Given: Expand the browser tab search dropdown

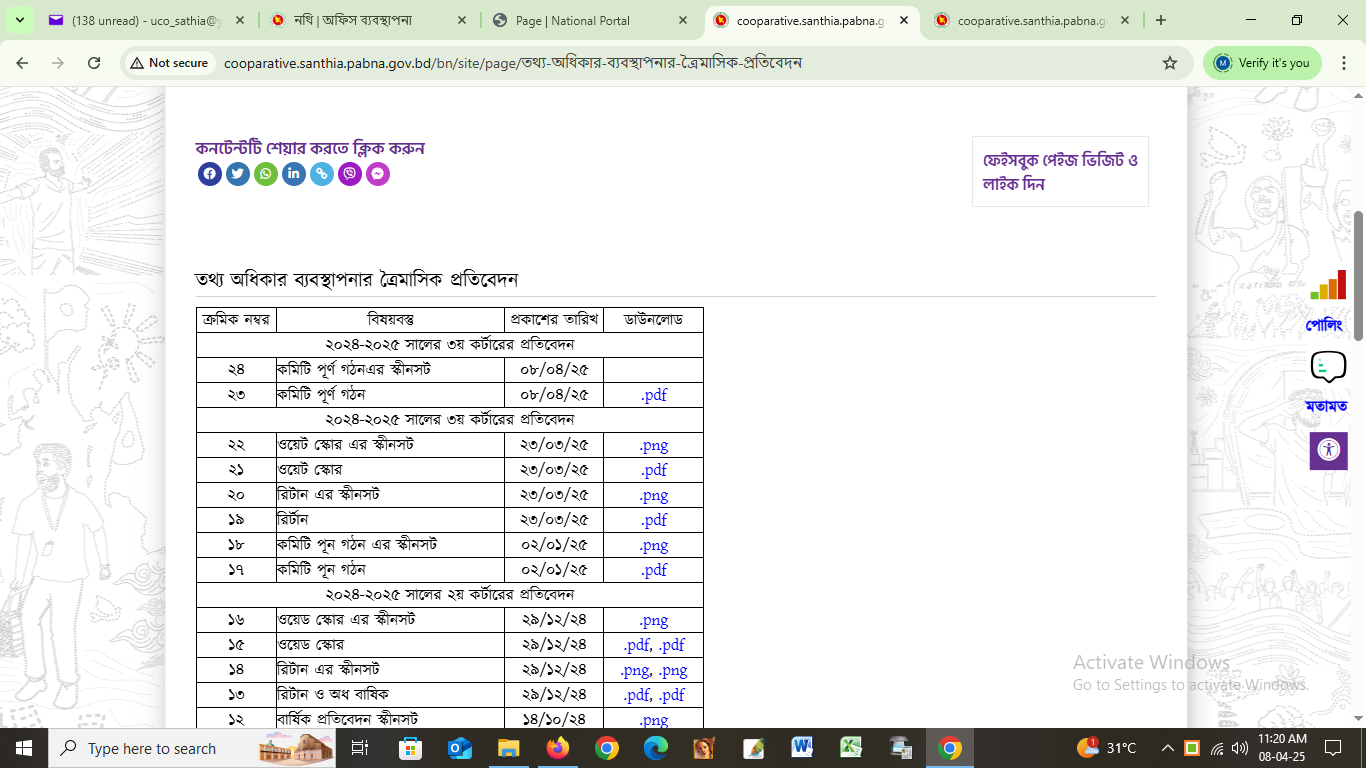Looking at the screenshot, I should (x=19, y=20).
